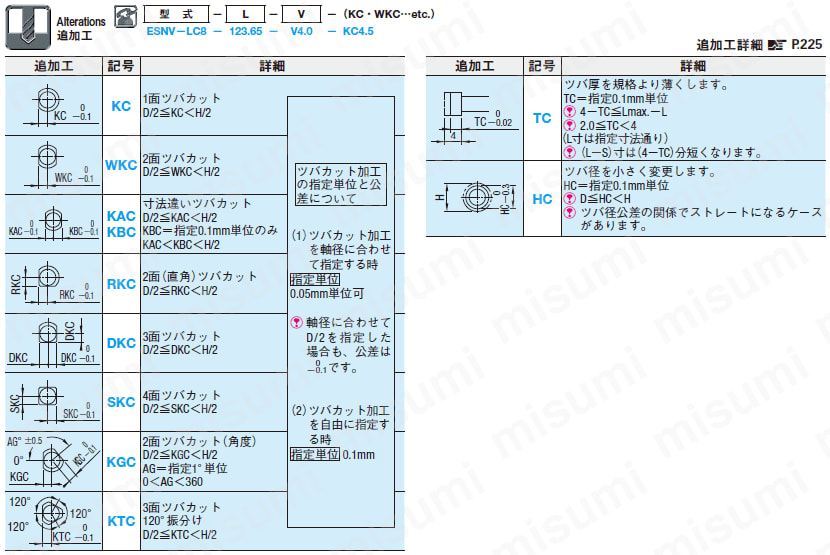This screenshot has width=830, height=555.
Task: Click the right table 詳細 header
Action: pos(693,66)
